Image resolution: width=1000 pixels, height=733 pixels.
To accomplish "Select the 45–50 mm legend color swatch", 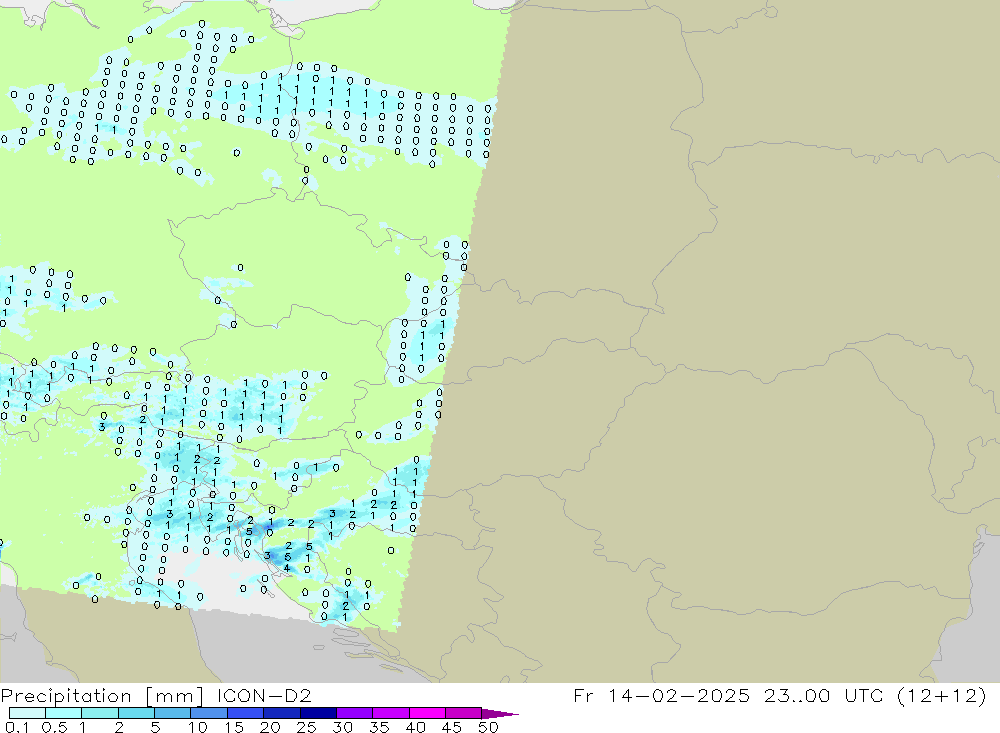I will click(x=463, y=713).
